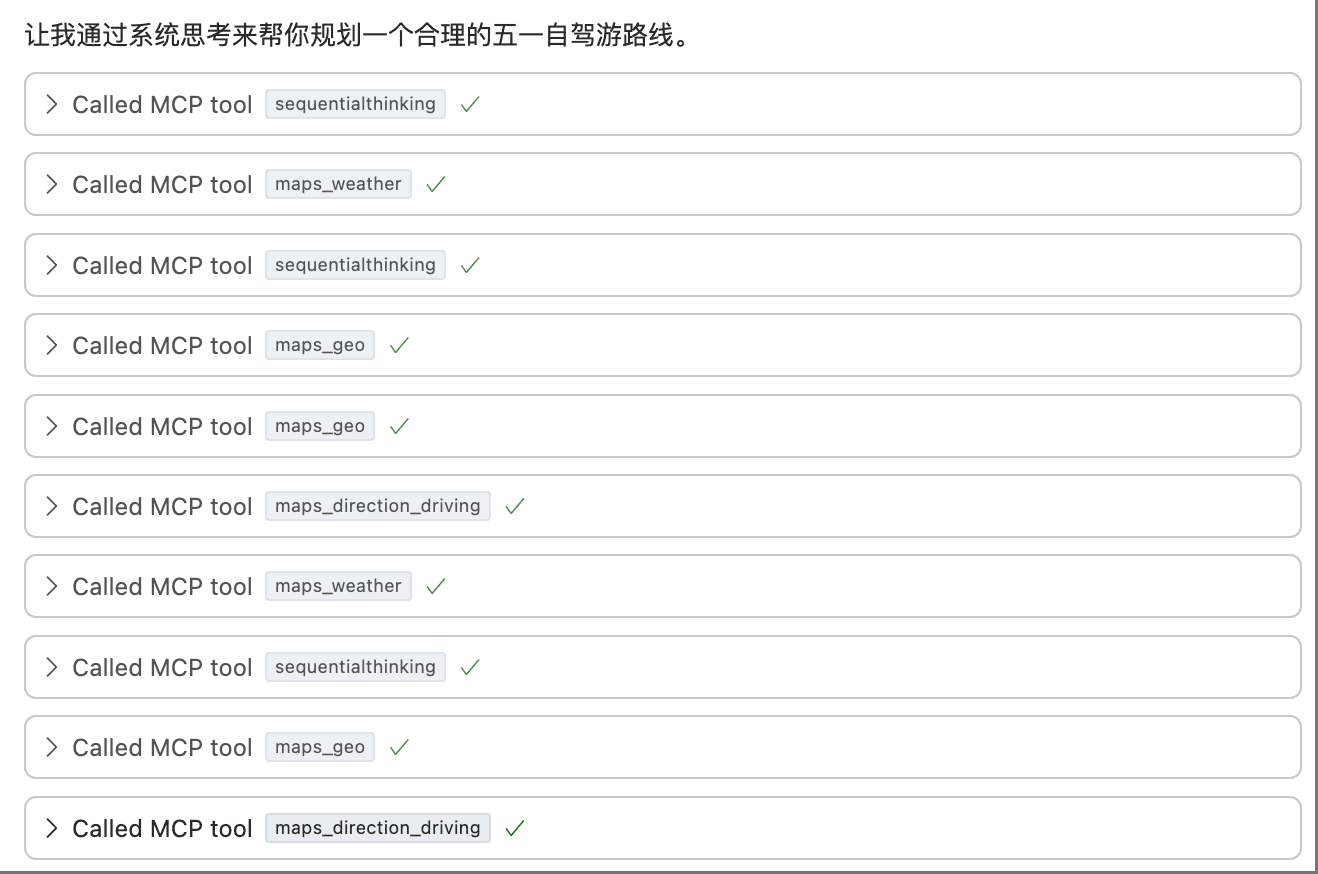This screenshot has width=1318, height=874.
Task: Expand the first sequentialthinking tool call
Action: [x=51, y=104]
